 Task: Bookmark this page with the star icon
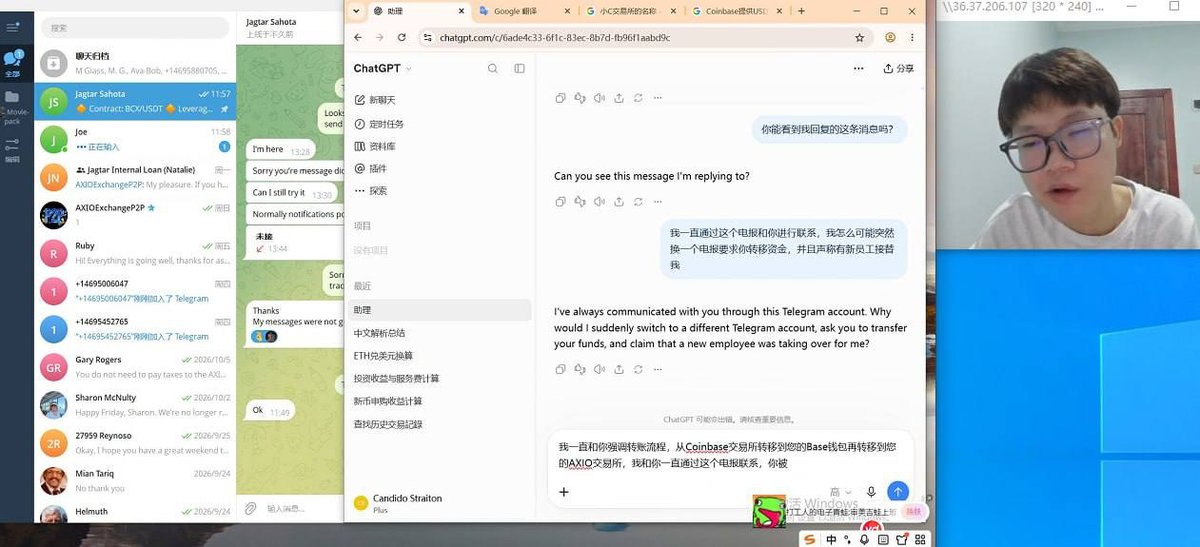859,37
